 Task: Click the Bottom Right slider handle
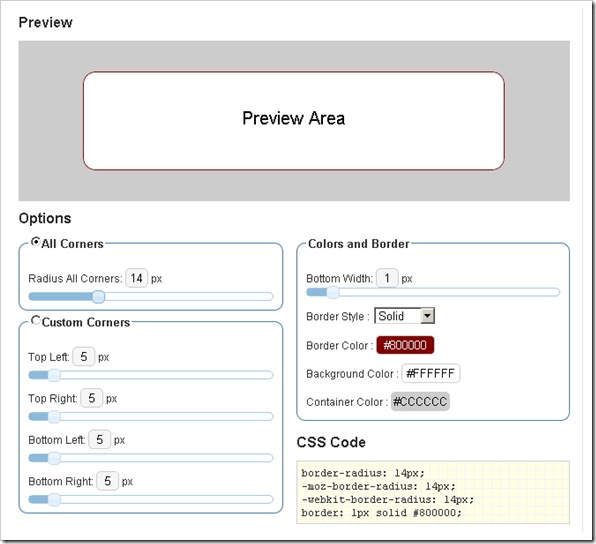(54, 500)
